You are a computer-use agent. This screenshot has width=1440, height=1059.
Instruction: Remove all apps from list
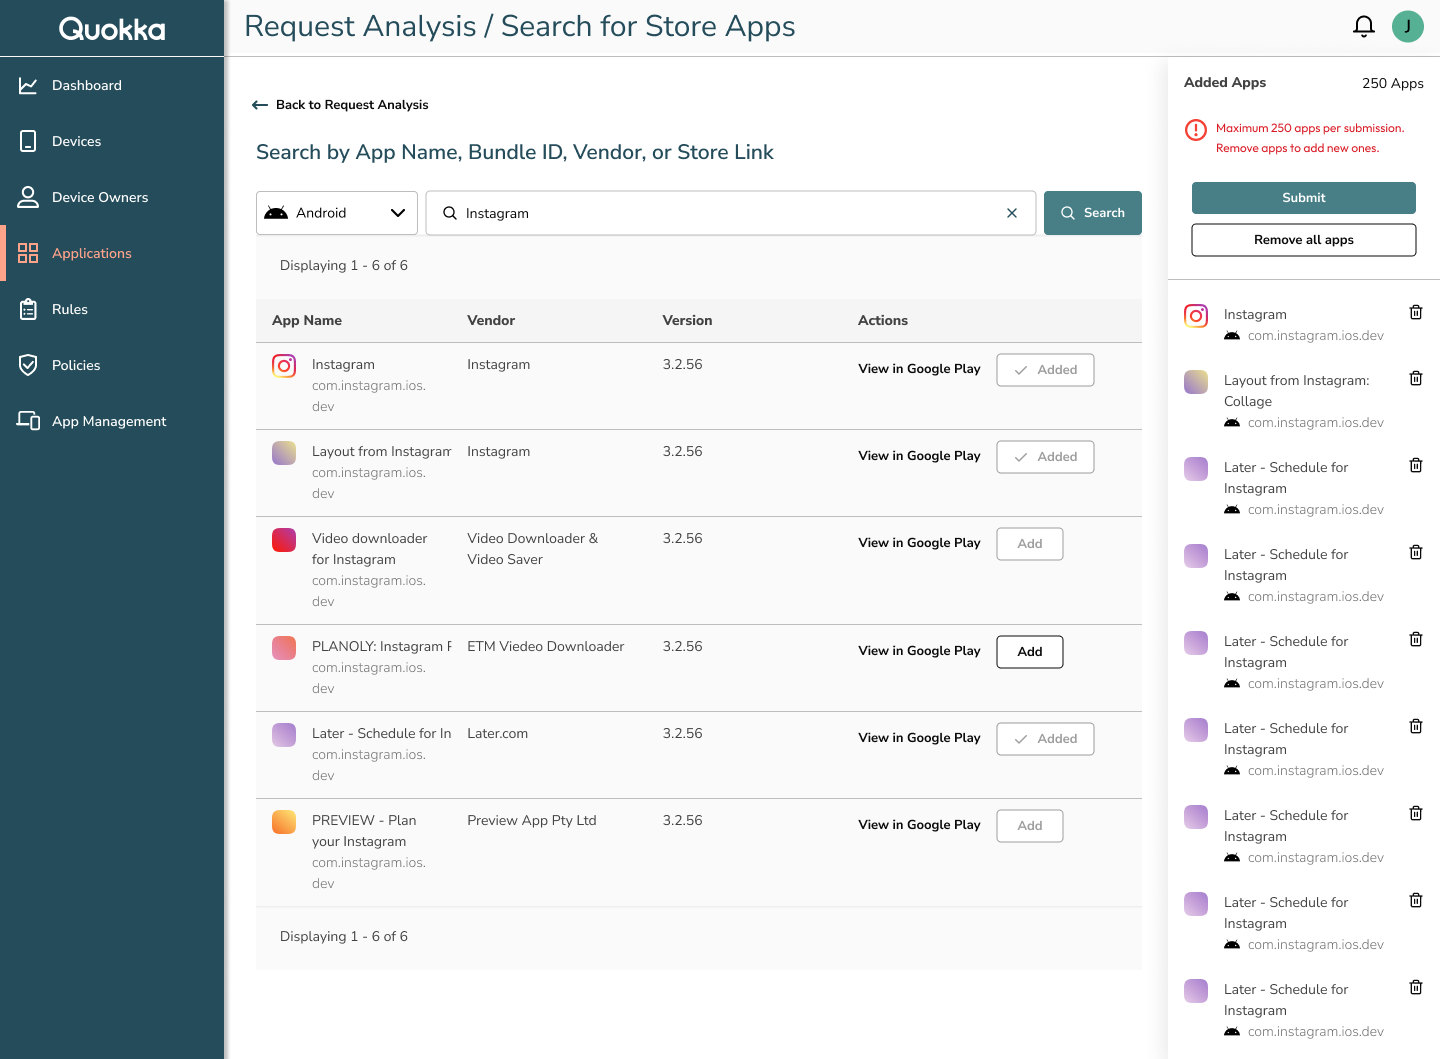coord(1304,240)
